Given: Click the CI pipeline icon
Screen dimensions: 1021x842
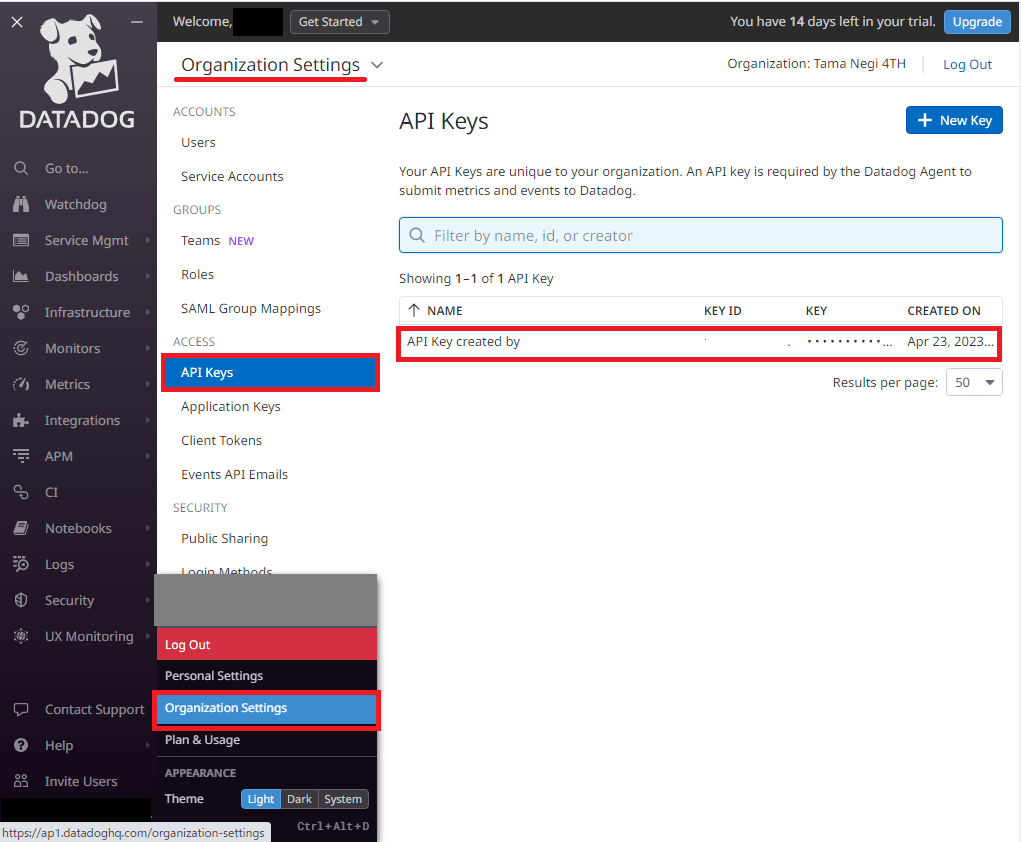Looking at the screenshot, I should pos(21,492).
